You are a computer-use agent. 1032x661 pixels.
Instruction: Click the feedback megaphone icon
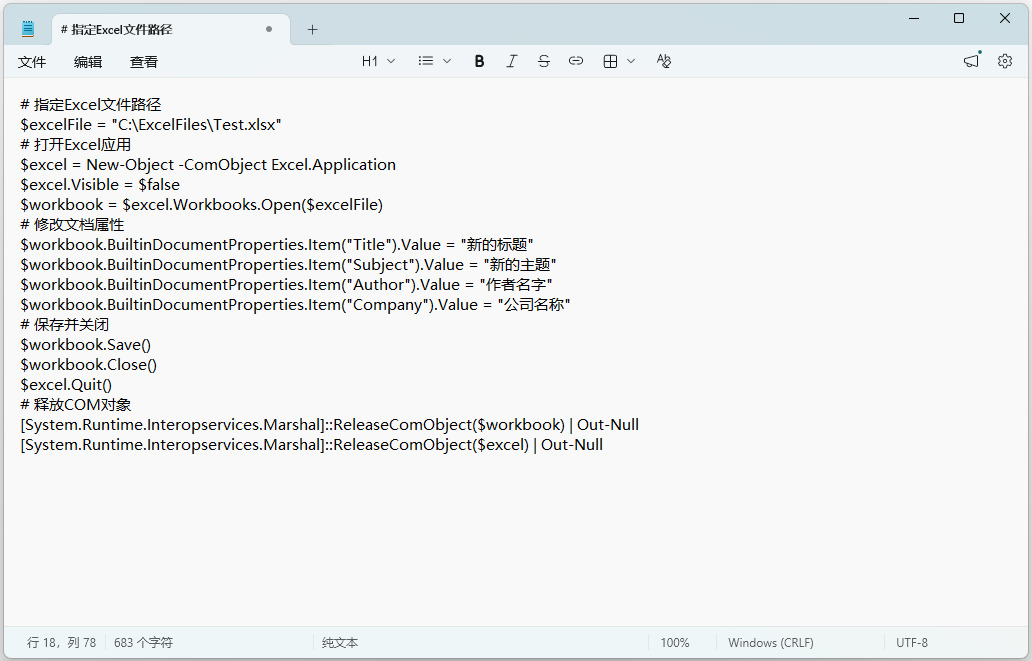[x=971, y=61]
